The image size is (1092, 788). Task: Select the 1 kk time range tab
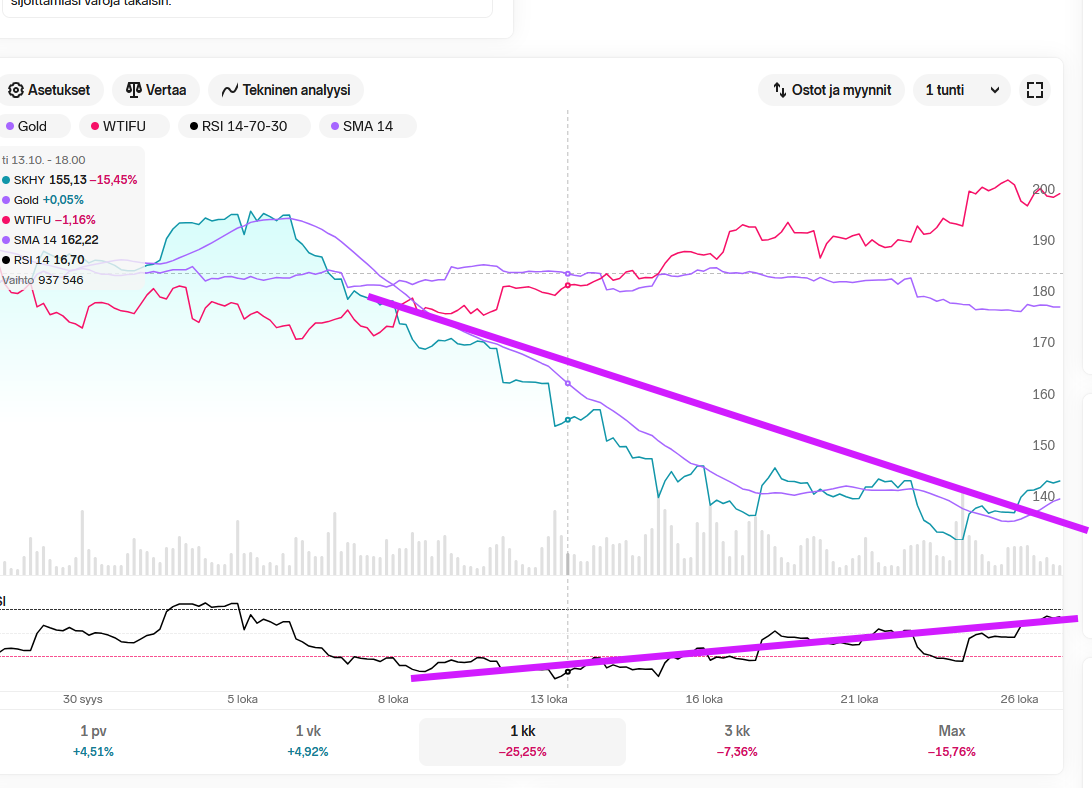point(522,741)
